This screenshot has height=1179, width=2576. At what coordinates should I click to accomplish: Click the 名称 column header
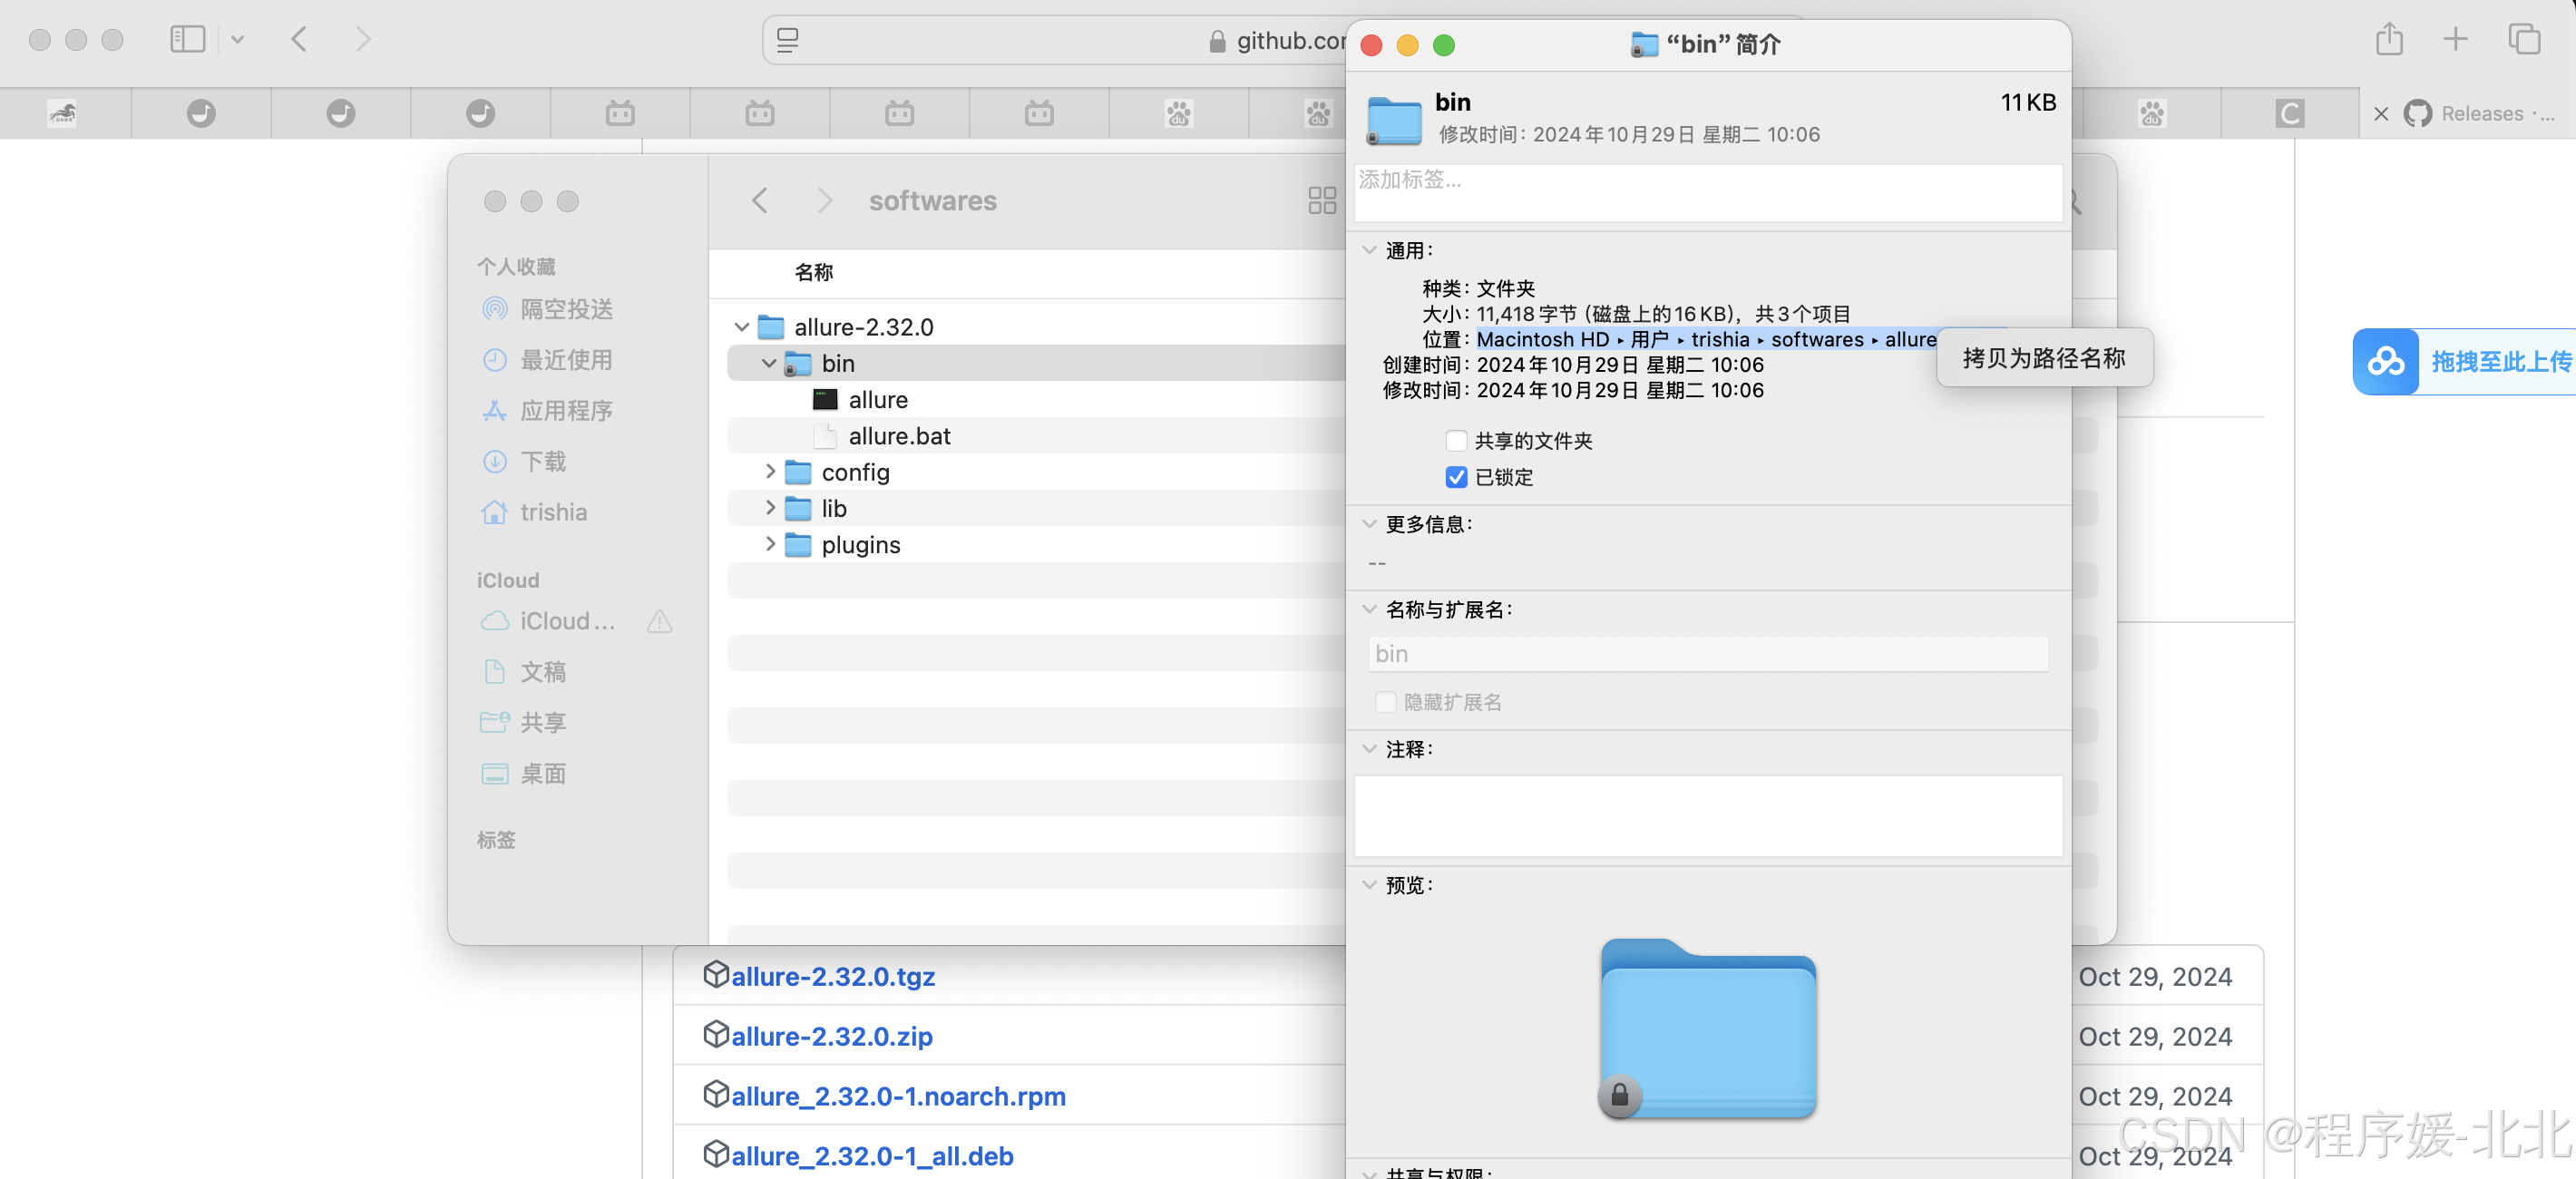tap(814, 272)
